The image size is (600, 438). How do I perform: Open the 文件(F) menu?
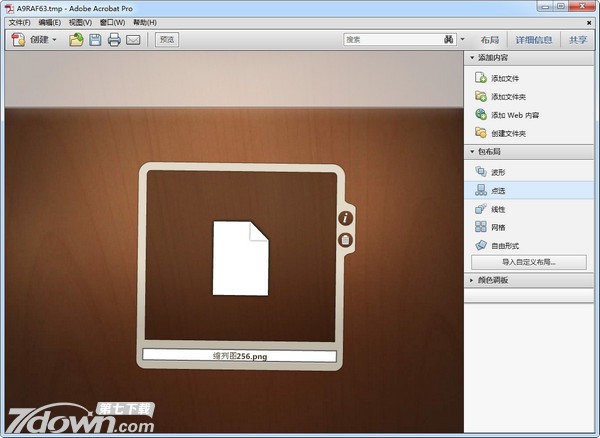coord(20,22)
